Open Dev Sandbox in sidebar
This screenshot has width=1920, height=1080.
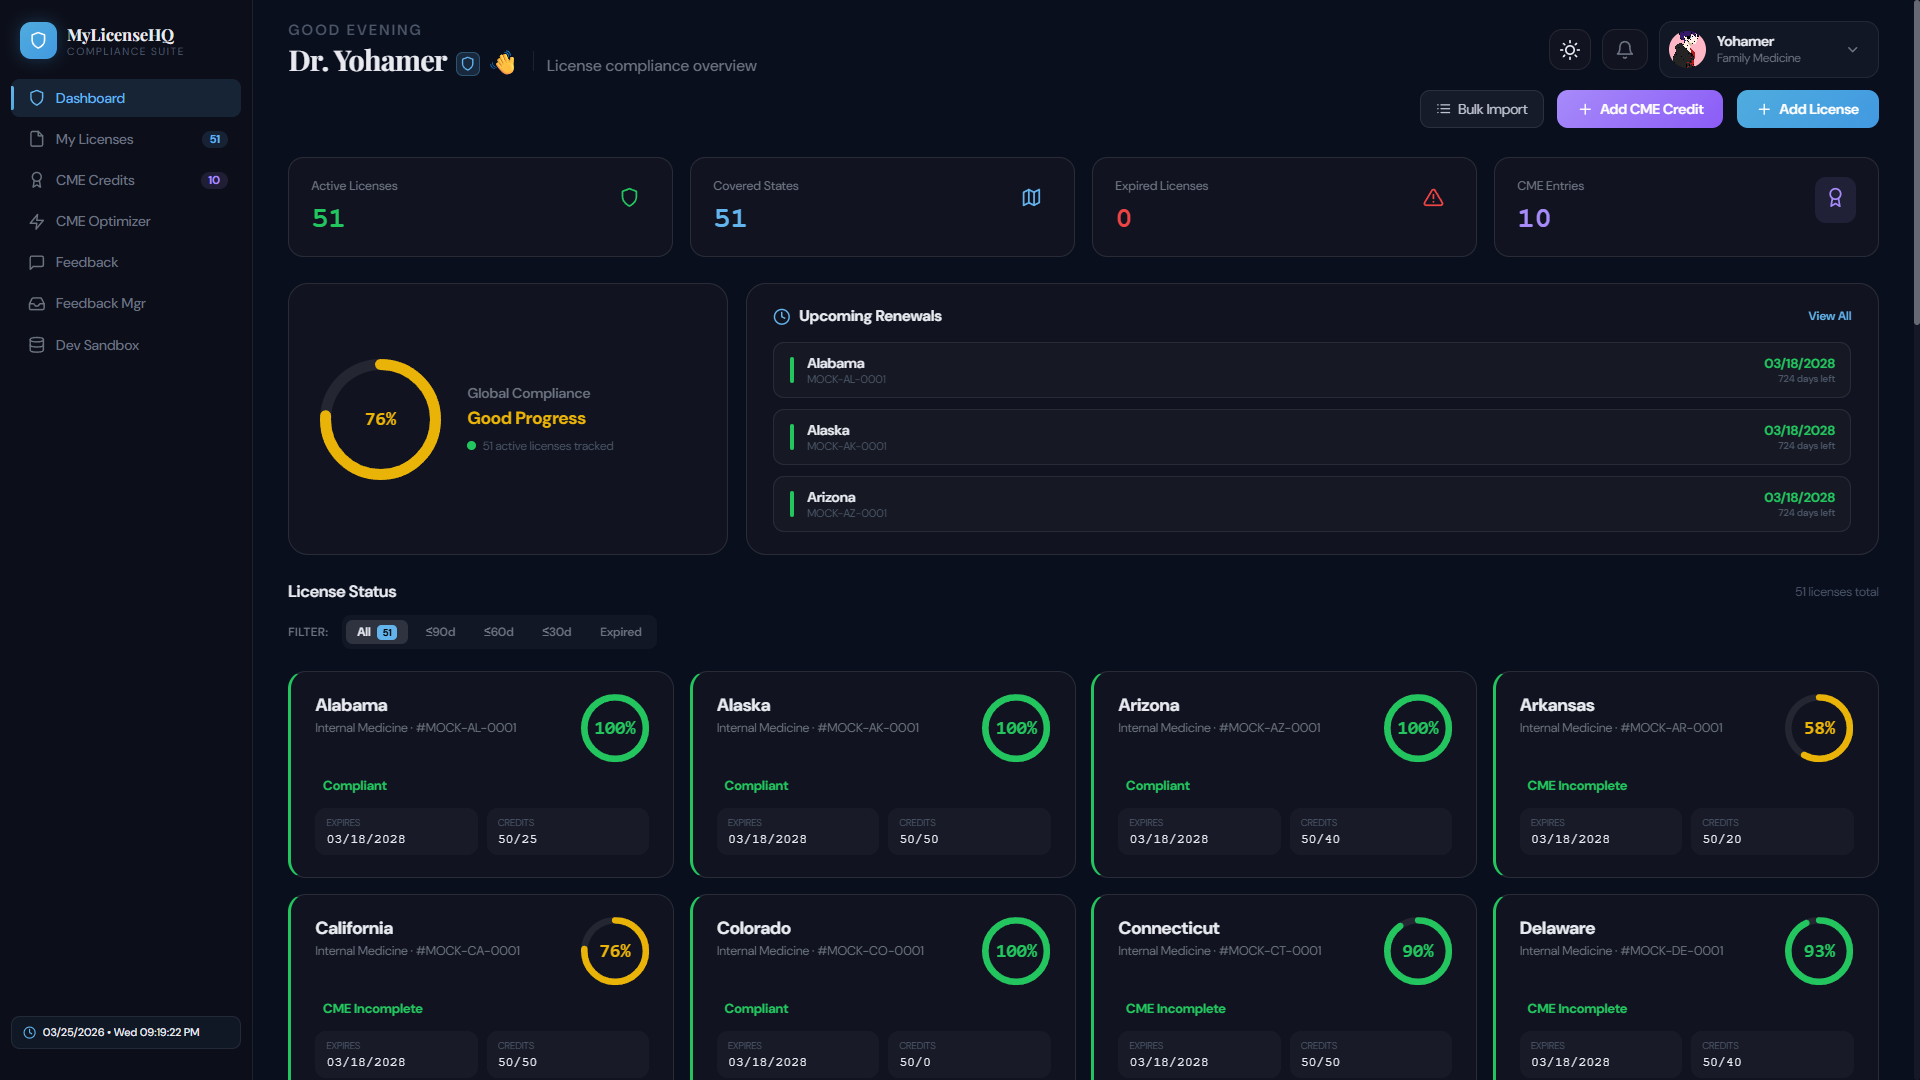point(97,345)
